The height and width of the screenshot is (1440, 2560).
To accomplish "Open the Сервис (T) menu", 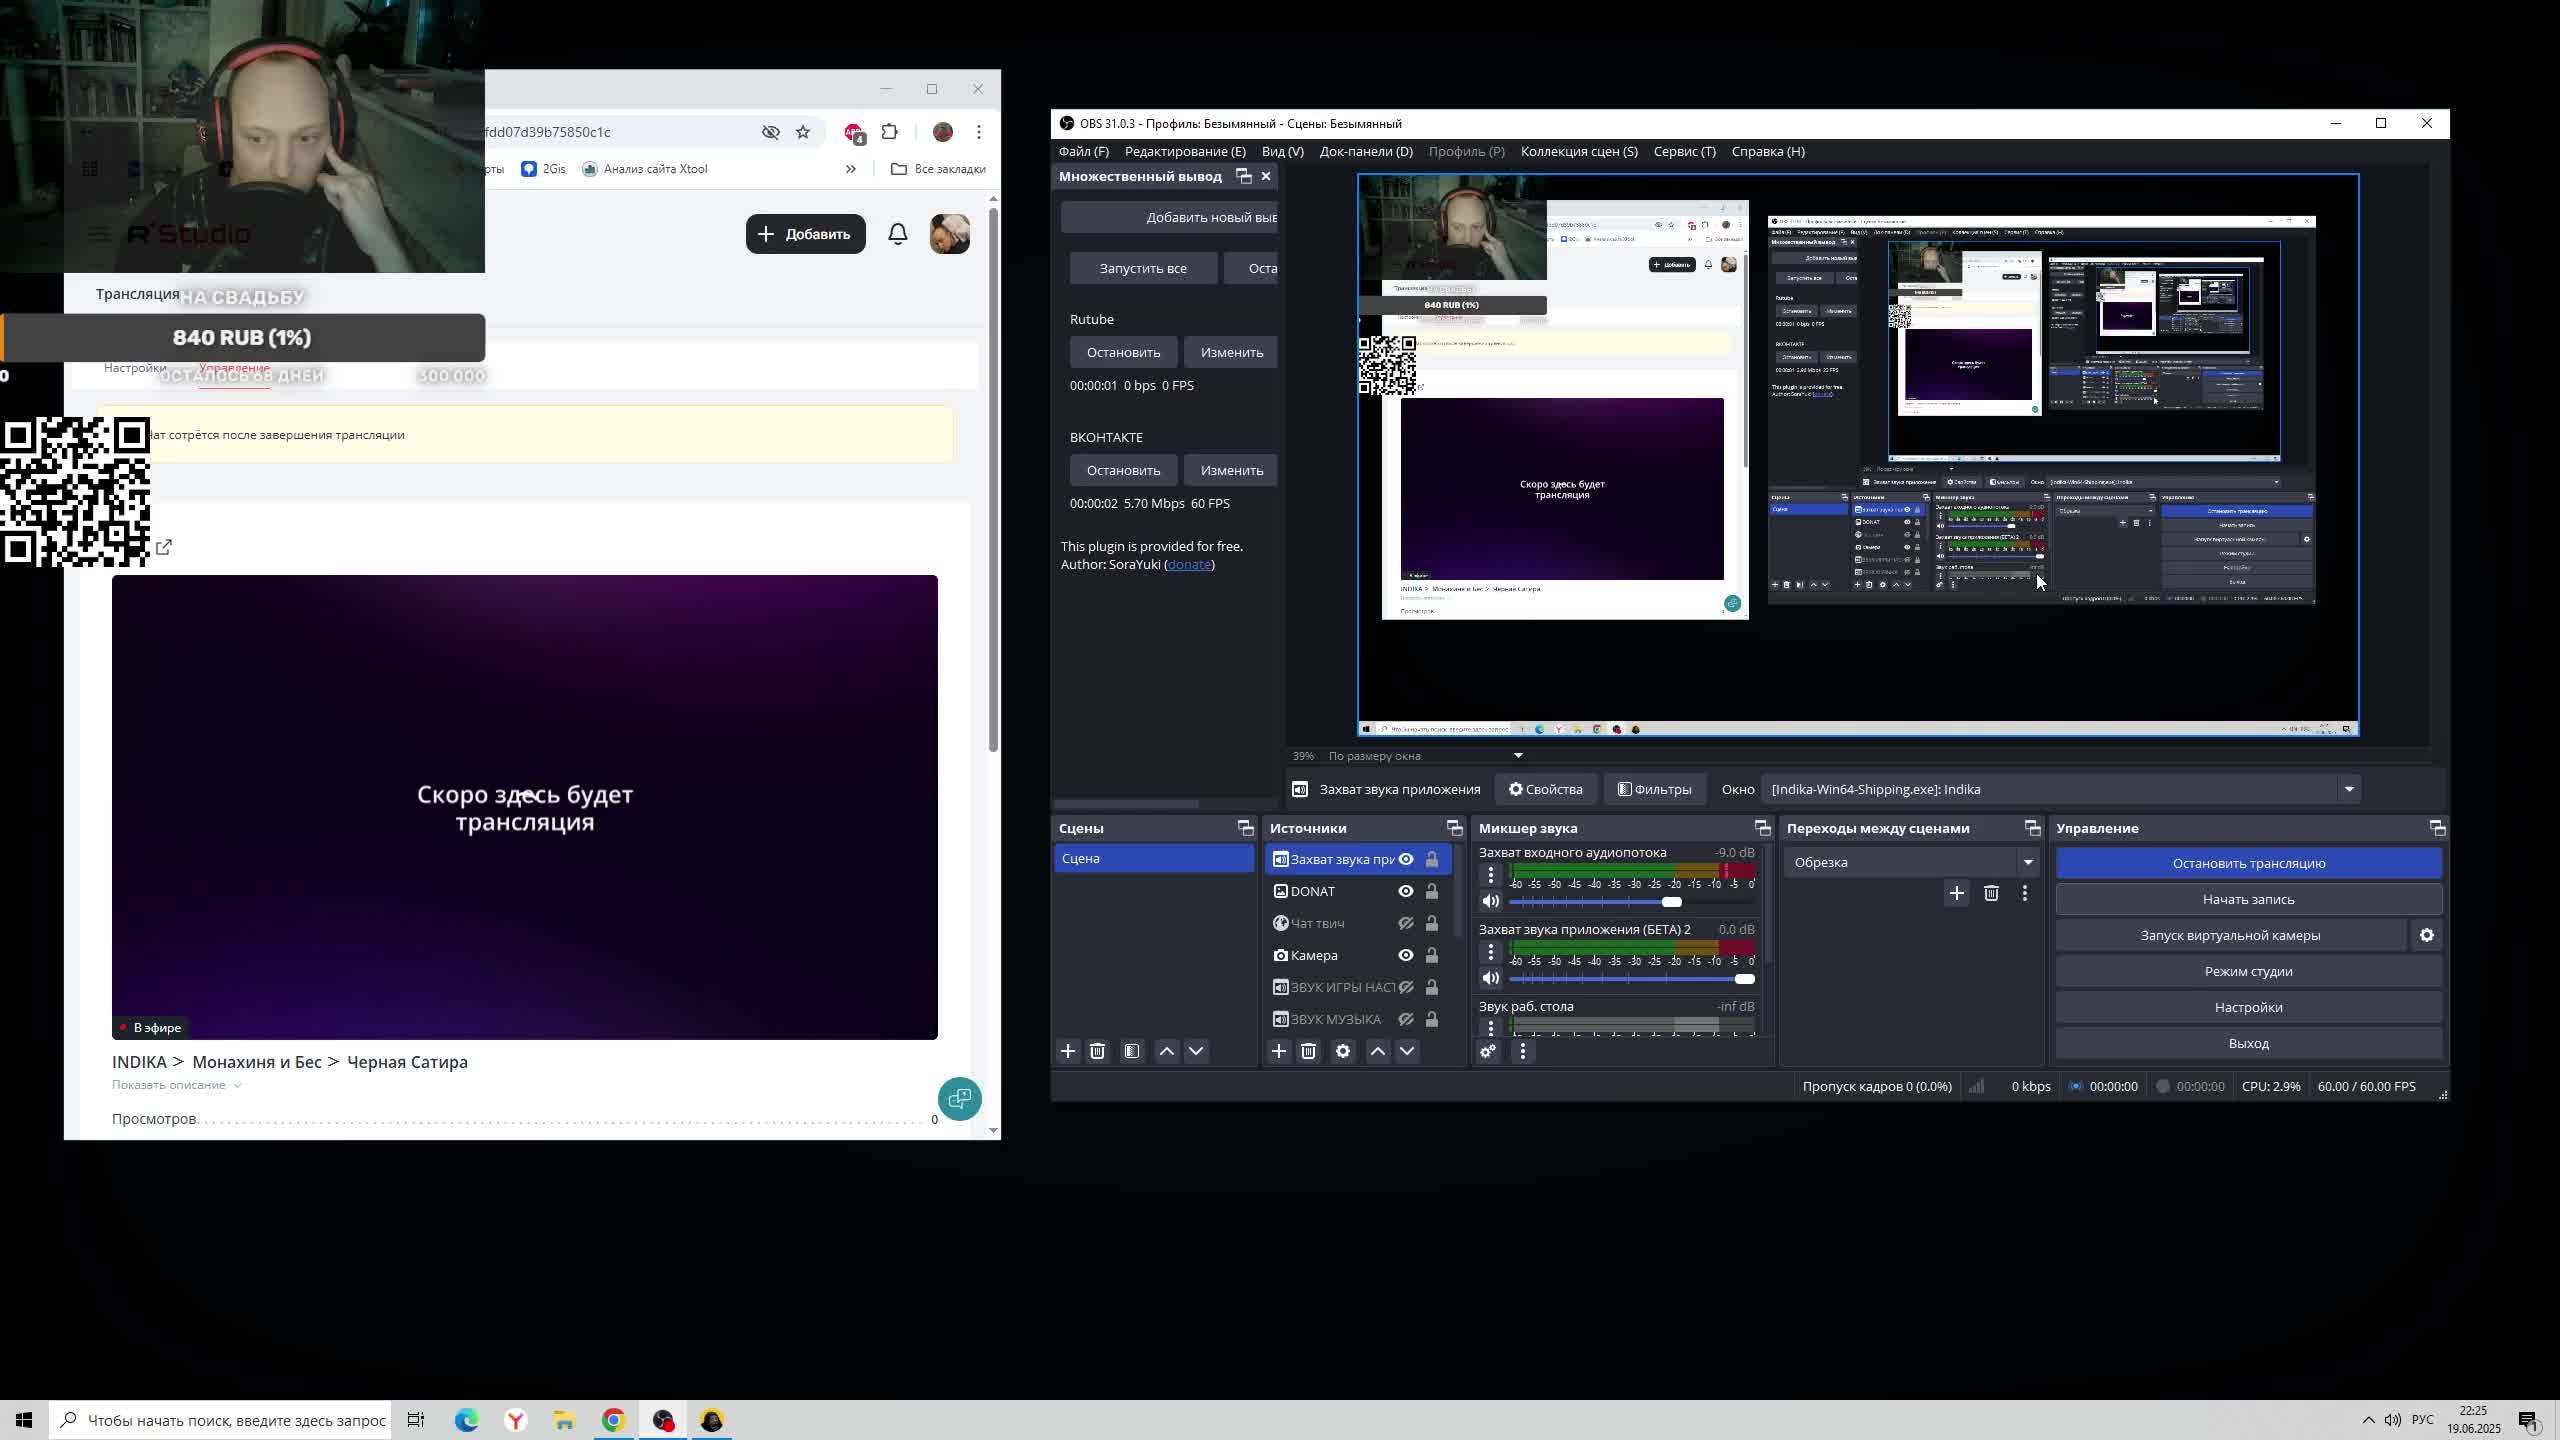I will 1684,151.
